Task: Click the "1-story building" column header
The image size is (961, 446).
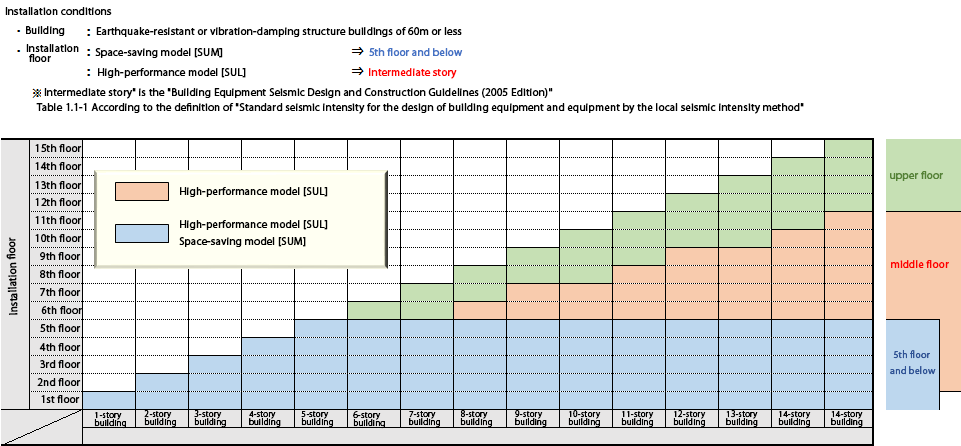Action: [108, 418]
